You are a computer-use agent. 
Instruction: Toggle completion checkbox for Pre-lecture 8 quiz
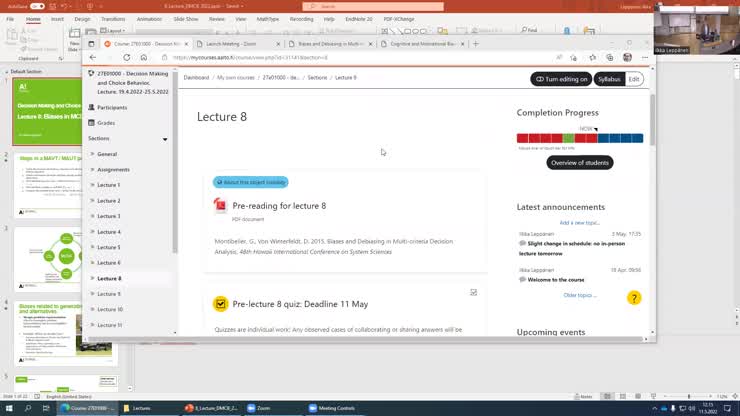[x=473, y=293]
